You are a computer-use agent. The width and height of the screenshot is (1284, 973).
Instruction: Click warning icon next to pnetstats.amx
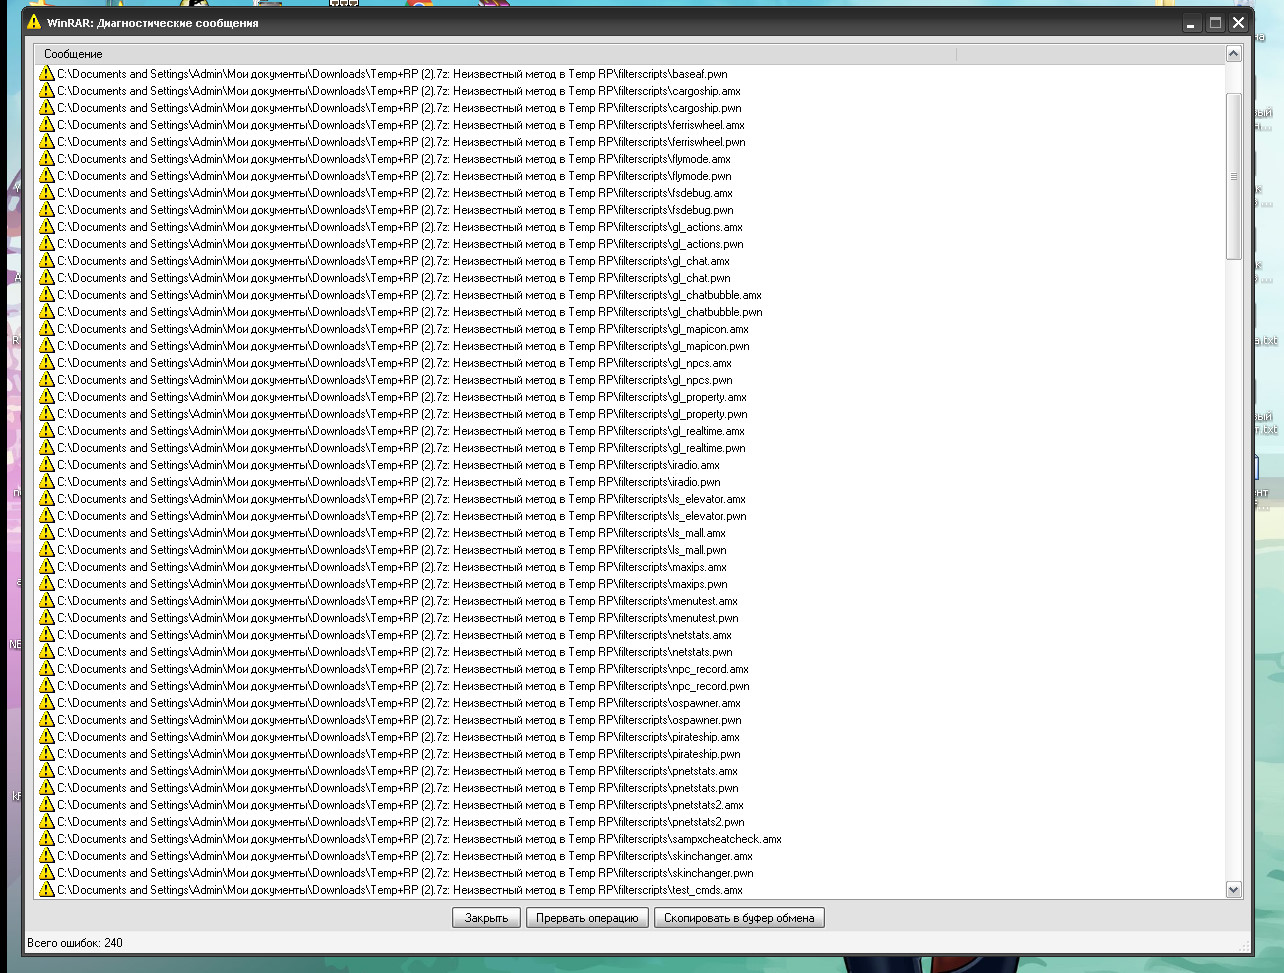(x=47, y=771)
